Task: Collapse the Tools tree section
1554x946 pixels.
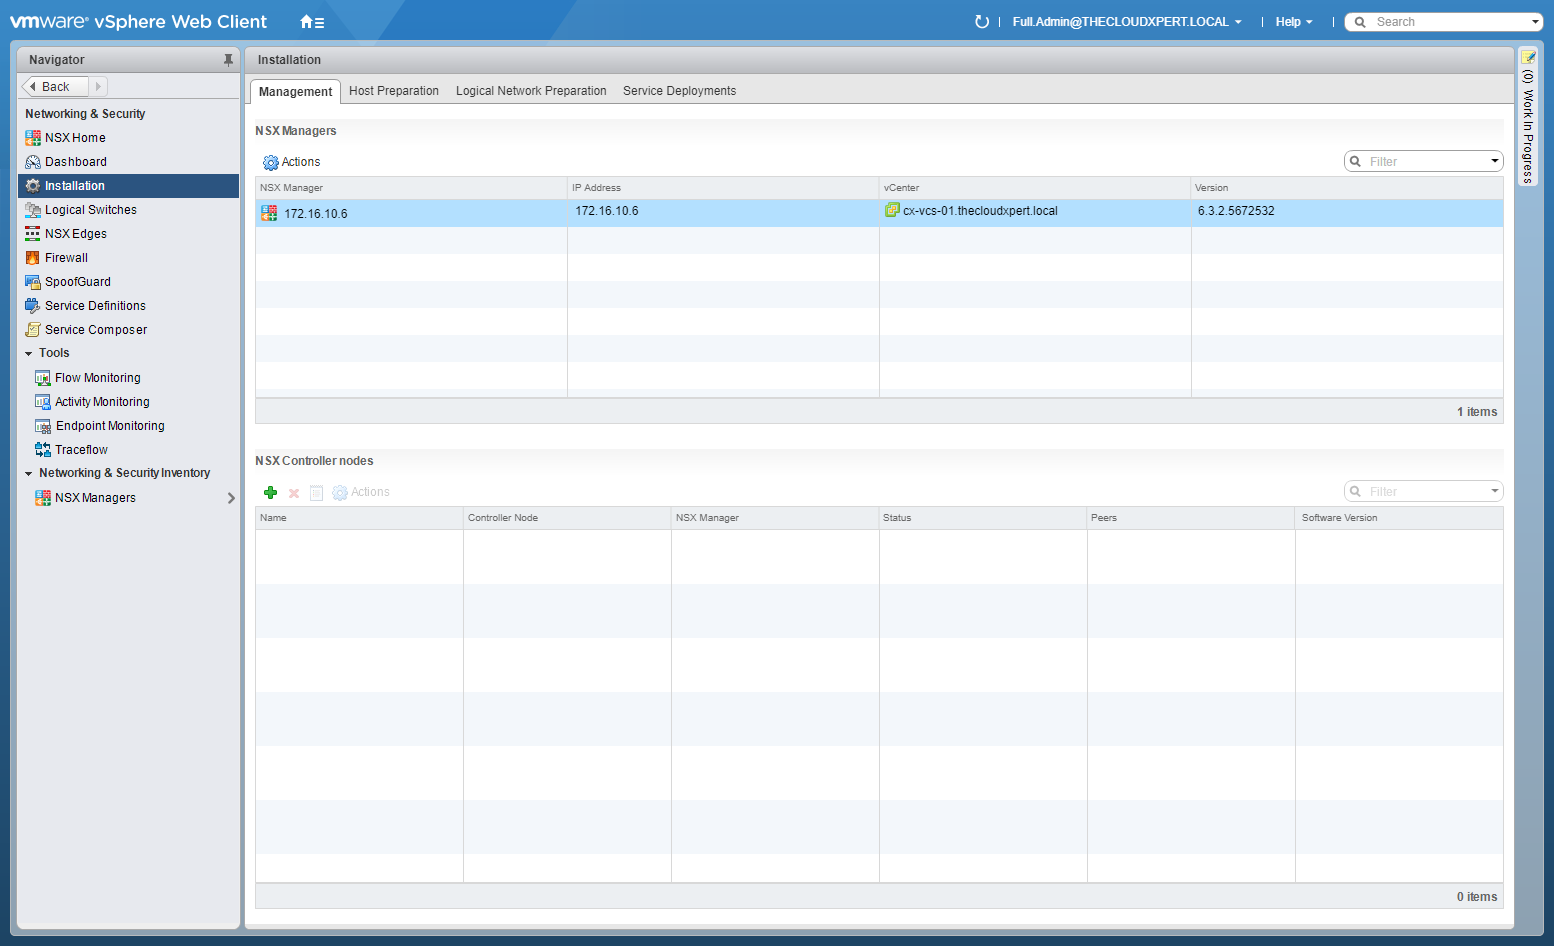Action: [x=29, y=354]
